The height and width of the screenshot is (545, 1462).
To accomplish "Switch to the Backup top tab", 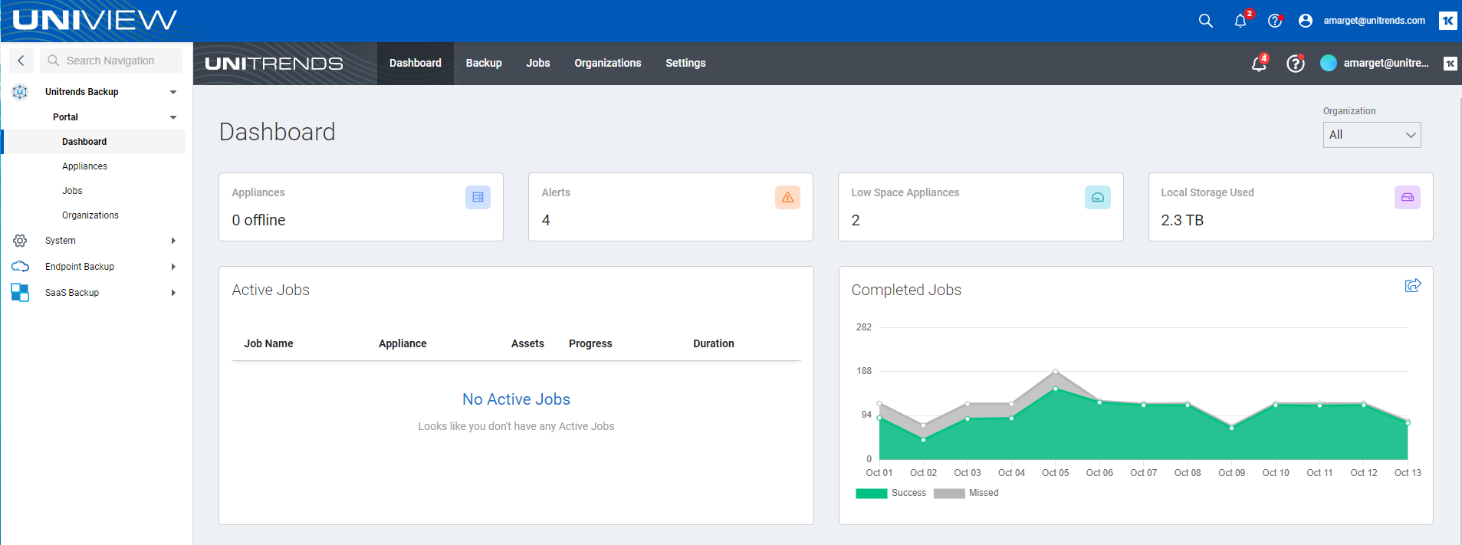I will coord(484,63).
